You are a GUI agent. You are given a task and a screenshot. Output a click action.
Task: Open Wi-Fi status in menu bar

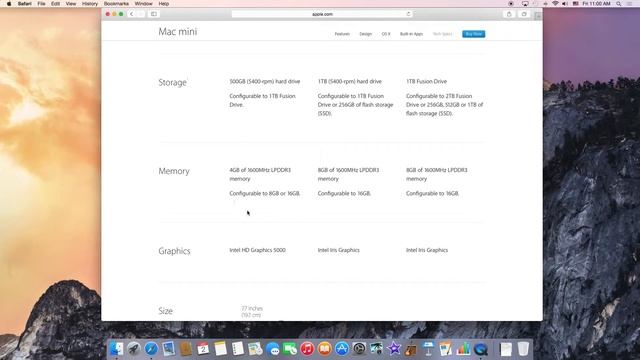[x=555, y=4]
